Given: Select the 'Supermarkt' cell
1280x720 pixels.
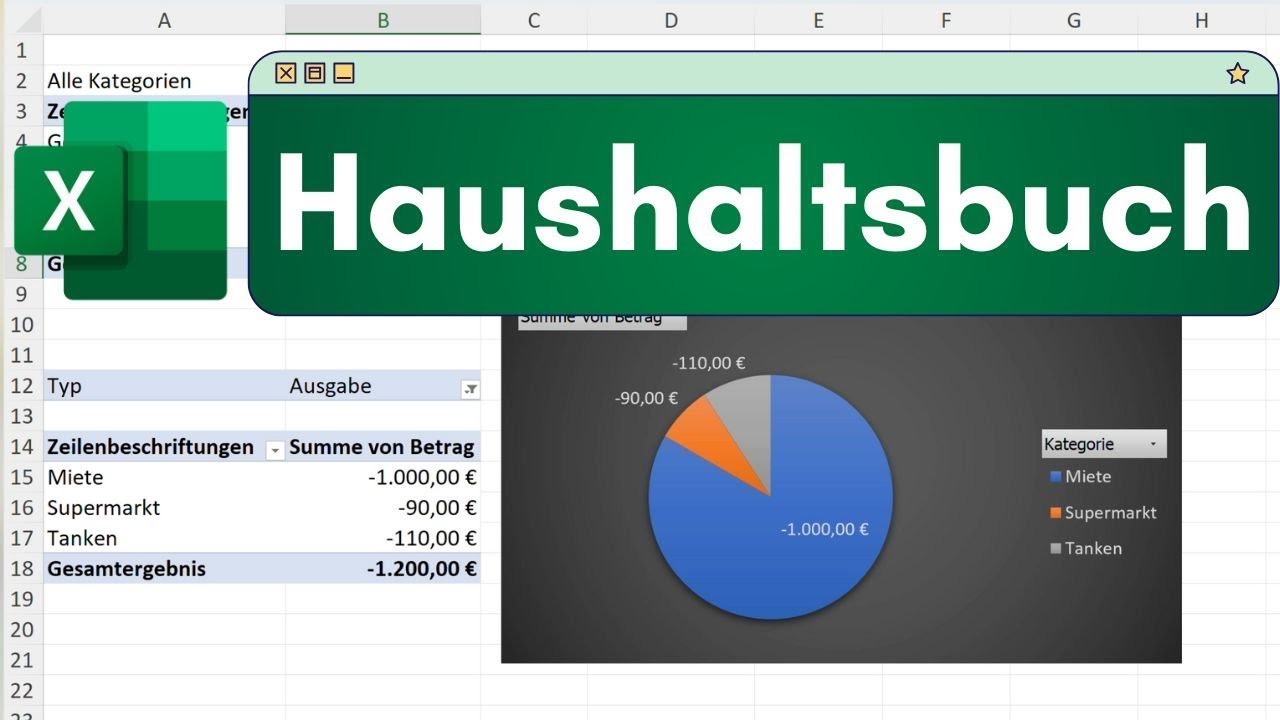Looking at the screenshot, I should [x=165, y=508].
